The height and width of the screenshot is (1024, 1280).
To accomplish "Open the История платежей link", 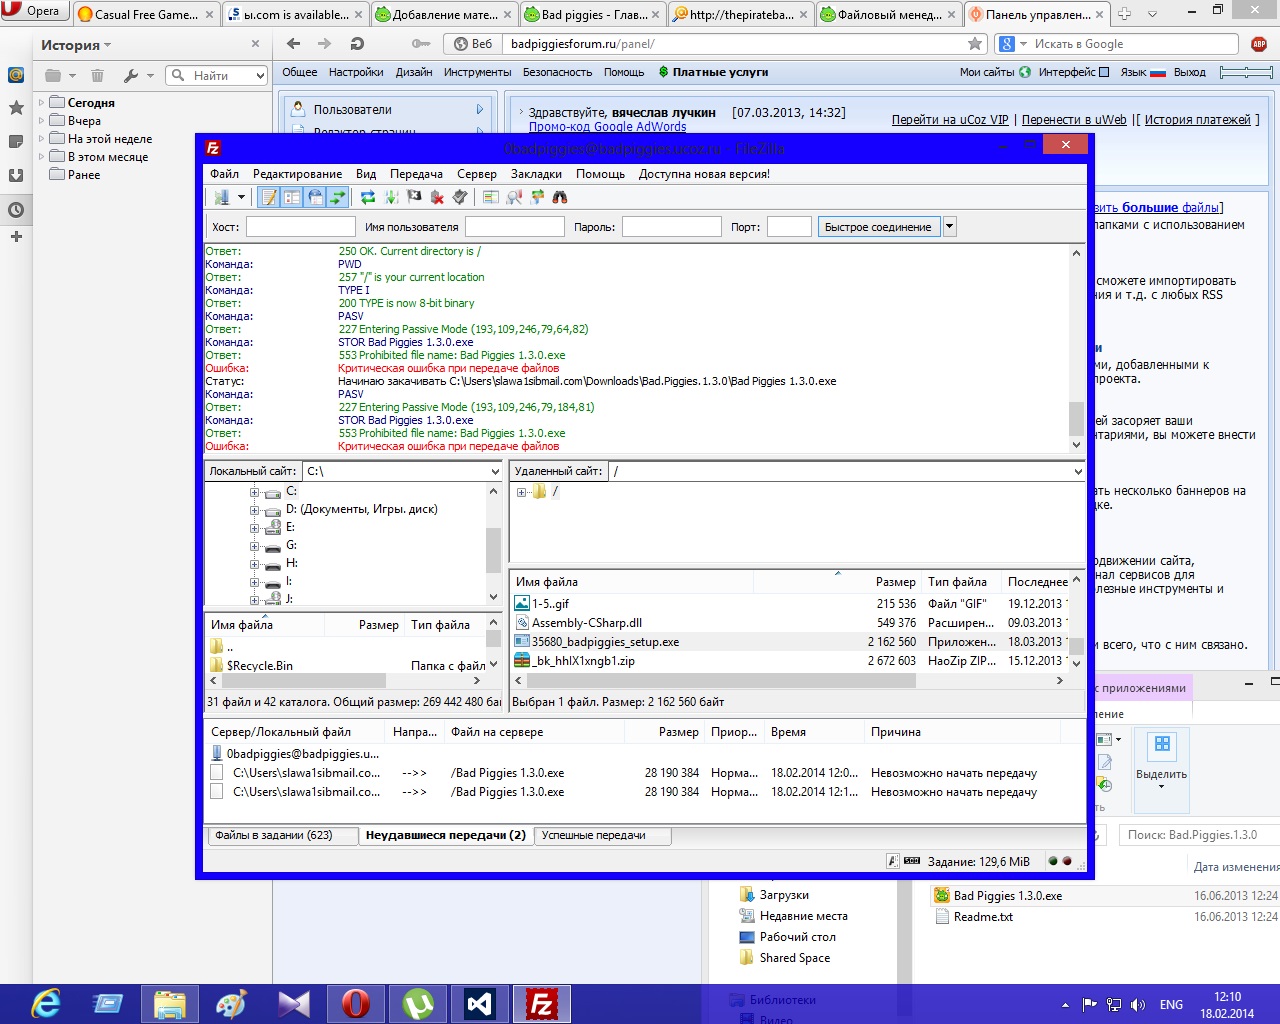I will coord(1197,120).
